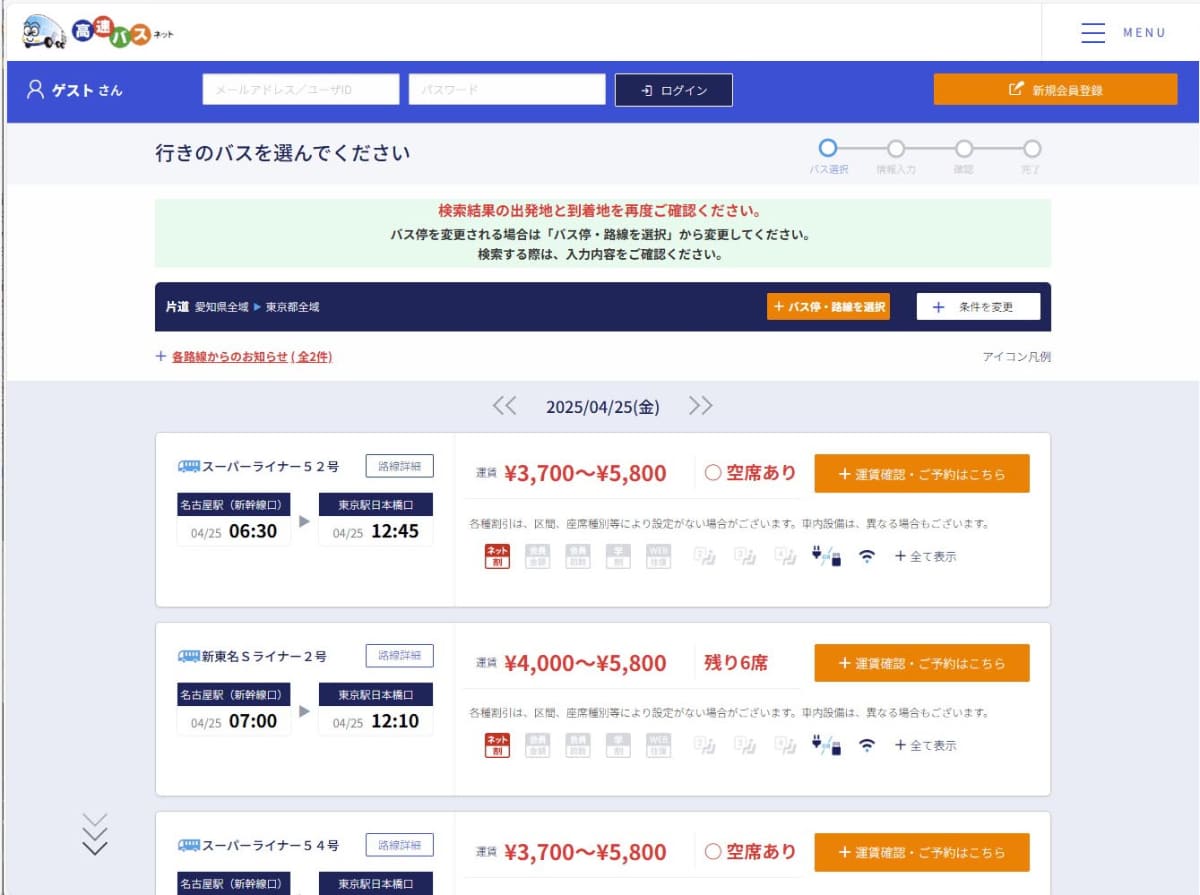Open 運賃確認・ご予約はこちら for スーパーライナー52号
This screenshot has height=895, width=1200.
click(x=922, y=474)
